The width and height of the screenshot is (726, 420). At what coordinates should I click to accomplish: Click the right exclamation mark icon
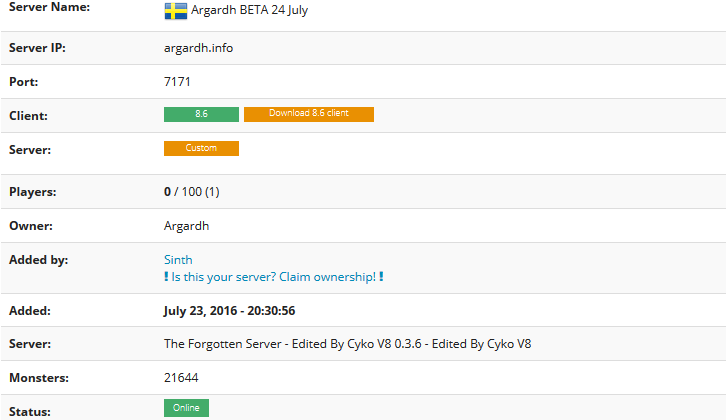tap(381, 276)
